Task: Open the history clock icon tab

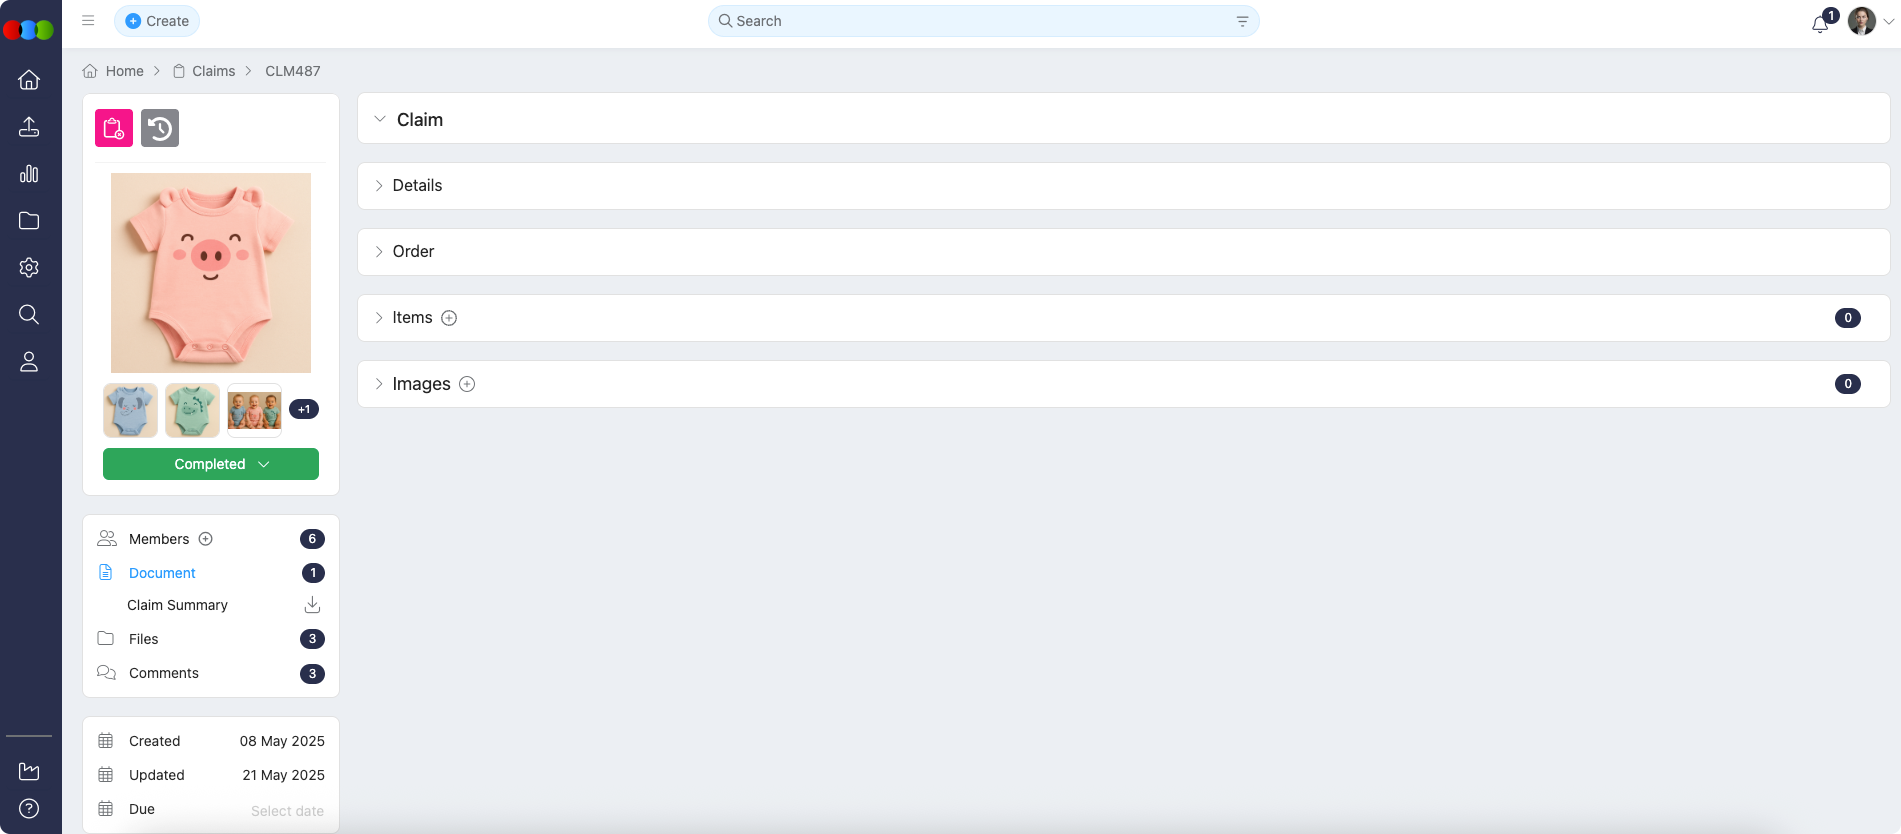Action: click(160, 128)
